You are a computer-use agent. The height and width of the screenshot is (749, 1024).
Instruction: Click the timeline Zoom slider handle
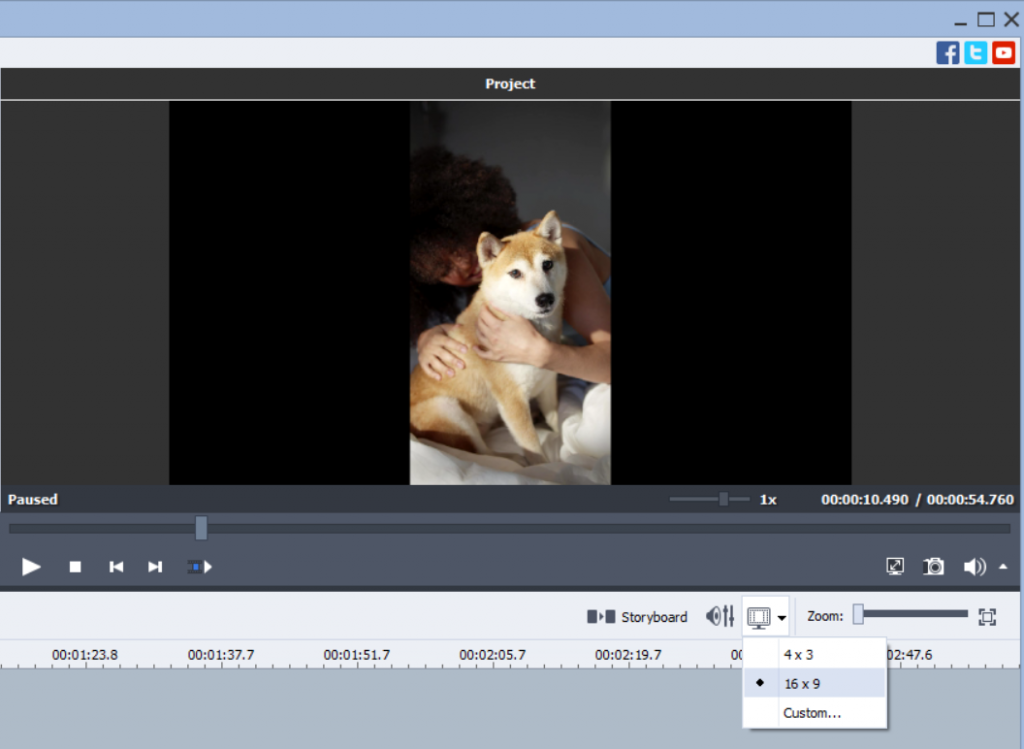point(858,616)
